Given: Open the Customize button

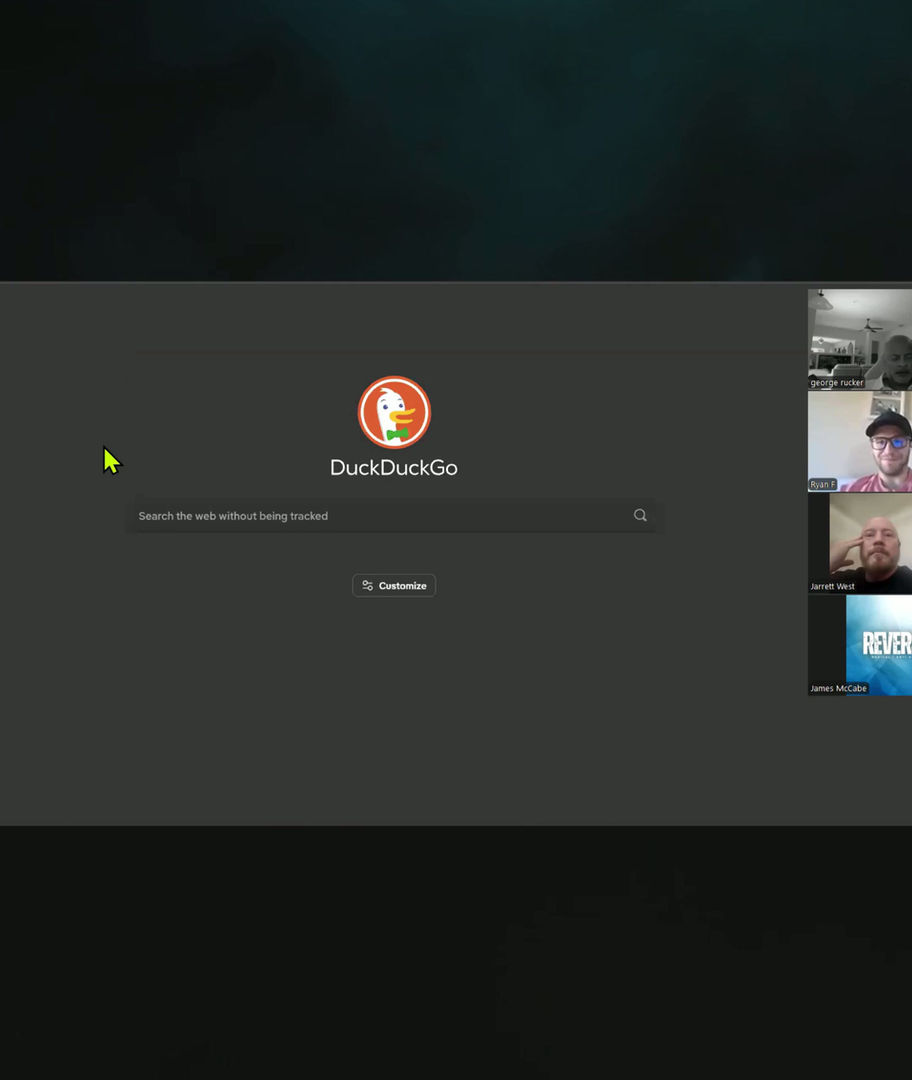Looking at the screenshot, I should click(394, 585).
